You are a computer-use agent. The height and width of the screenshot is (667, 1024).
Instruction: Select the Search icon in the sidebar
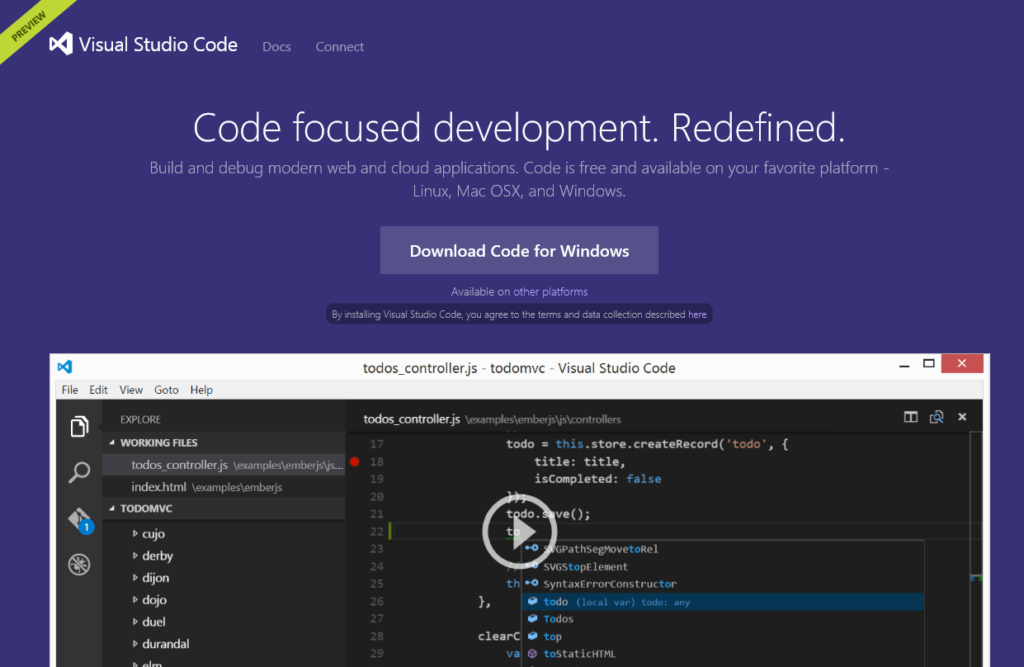coord(79,472)
